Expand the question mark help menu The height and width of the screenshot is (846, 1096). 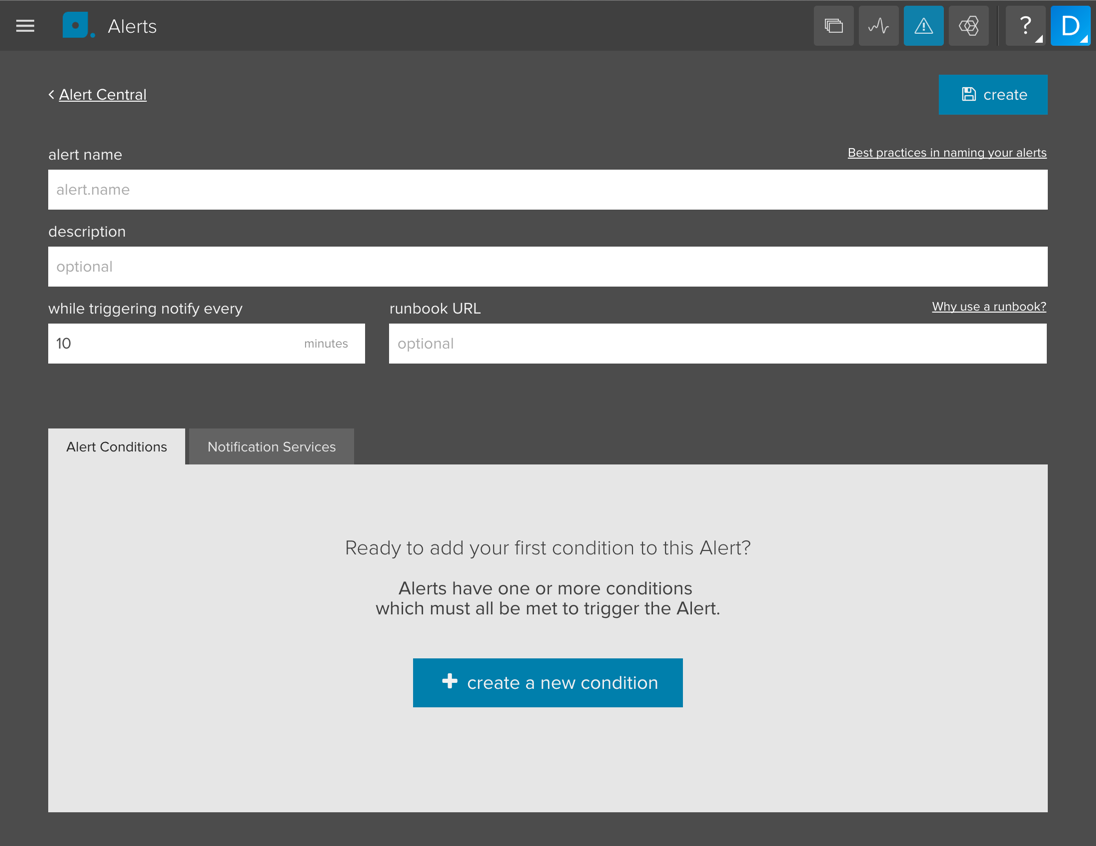[x=1025, y=26]
